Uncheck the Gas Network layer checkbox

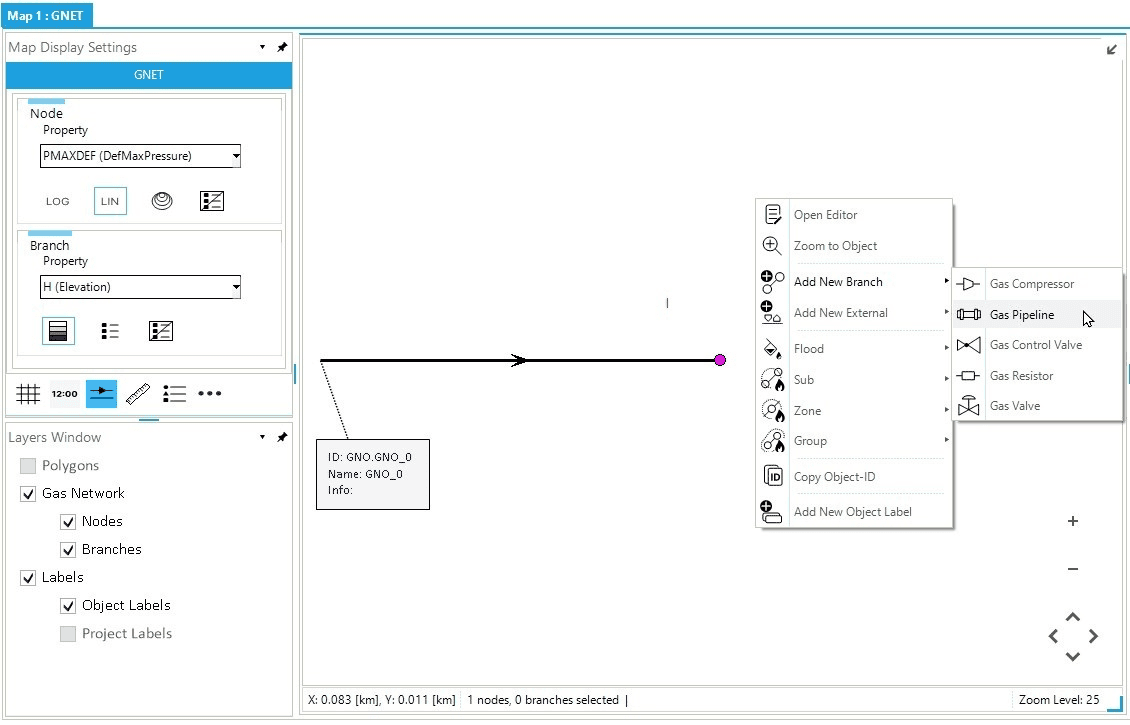28,493
